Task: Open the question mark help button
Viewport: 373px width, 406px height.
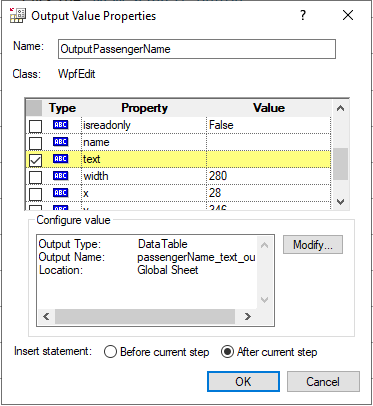Action: click(303, 15)
